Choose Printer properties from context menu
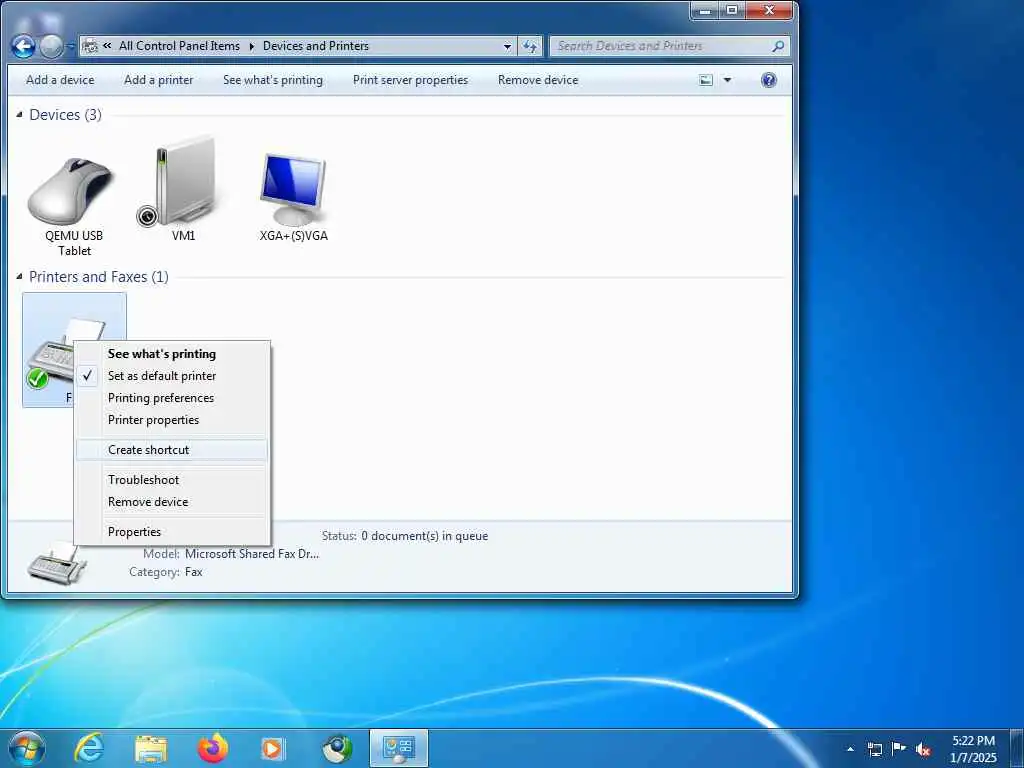The height and width of the screenshot is (768, 1024). coord(171,420)
